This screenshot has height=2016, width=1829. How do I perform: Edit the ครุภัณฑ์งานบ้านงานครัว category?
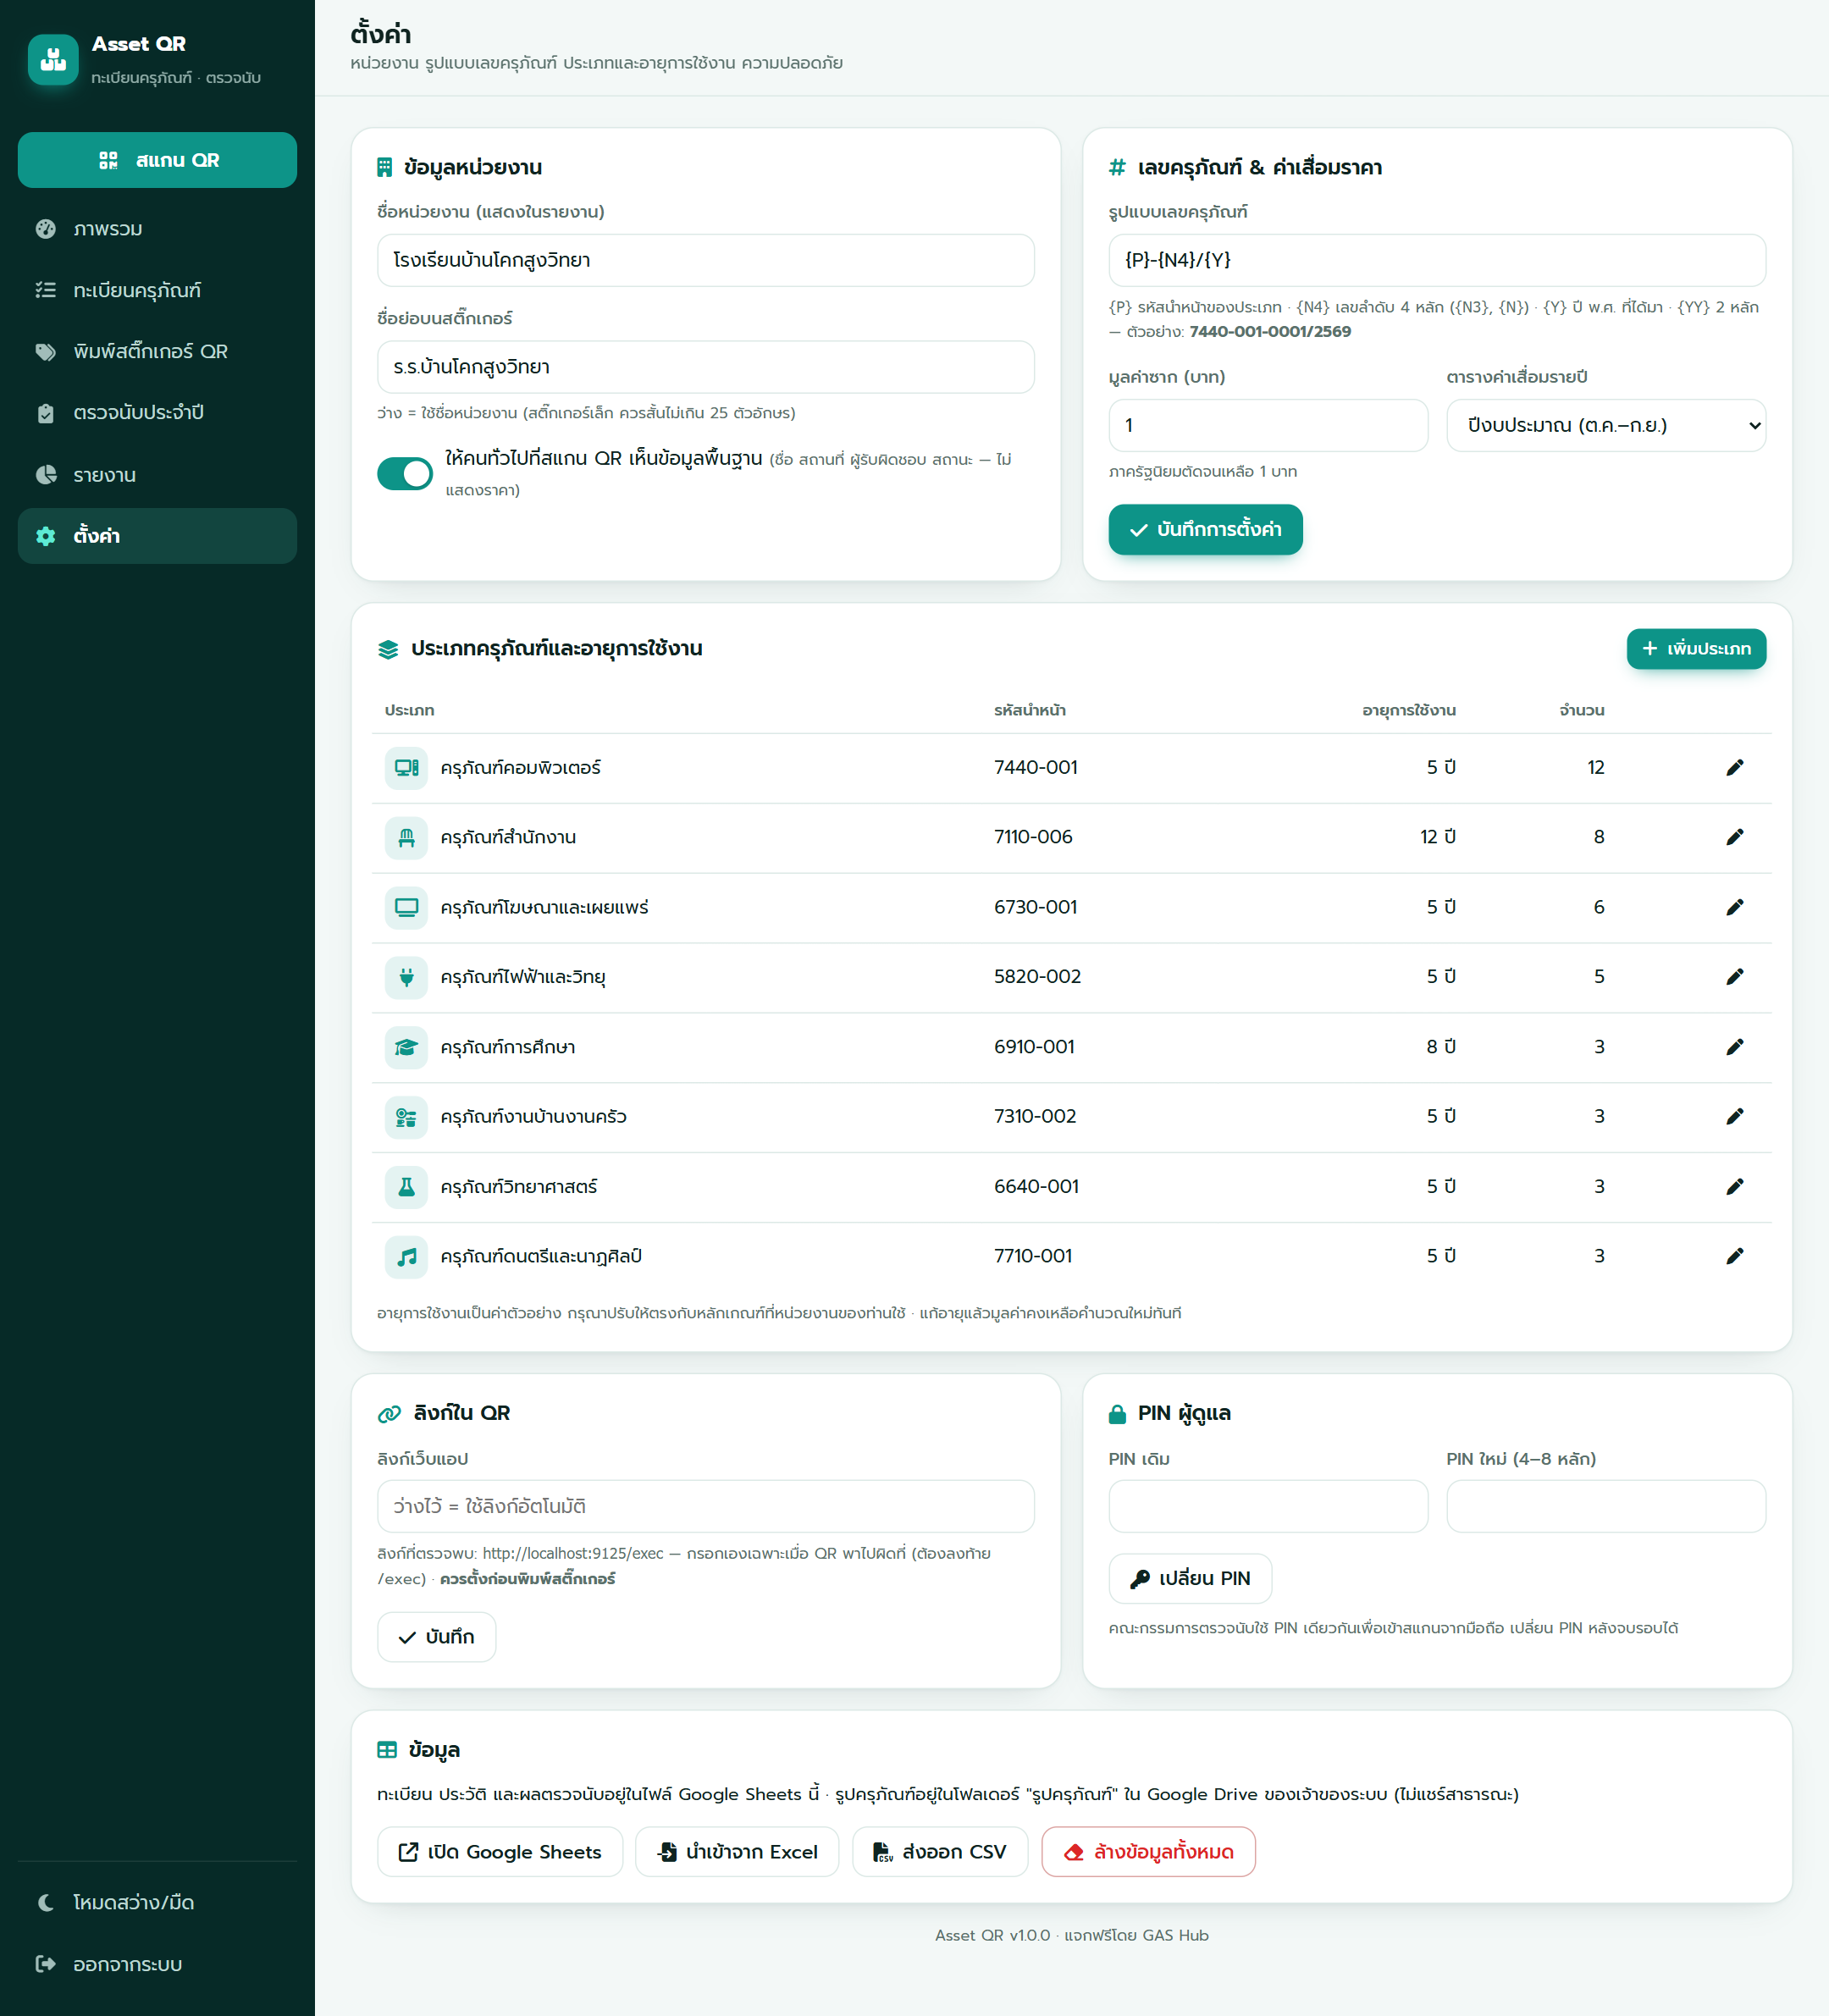coord(1734,1116)
